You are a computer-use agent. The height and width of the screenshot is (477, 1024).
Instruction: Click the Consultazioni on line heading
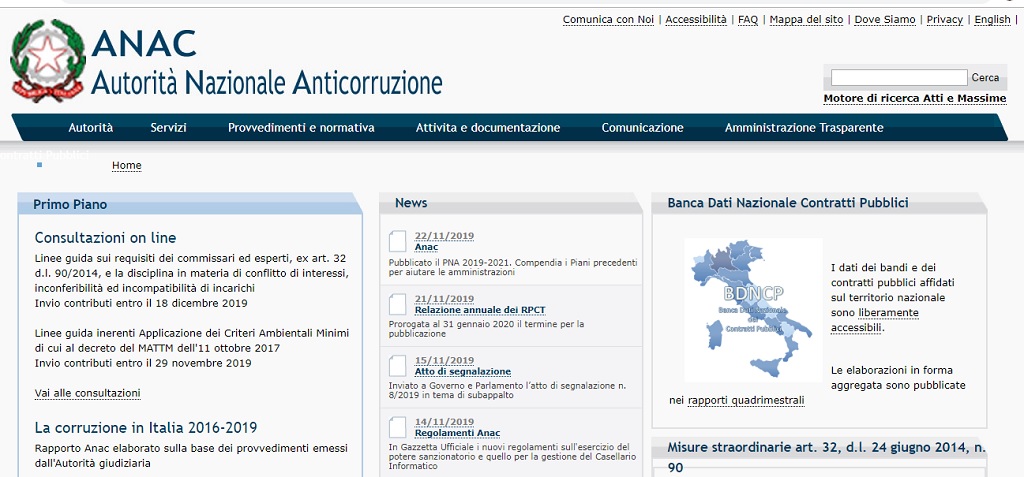coord(105,238)
